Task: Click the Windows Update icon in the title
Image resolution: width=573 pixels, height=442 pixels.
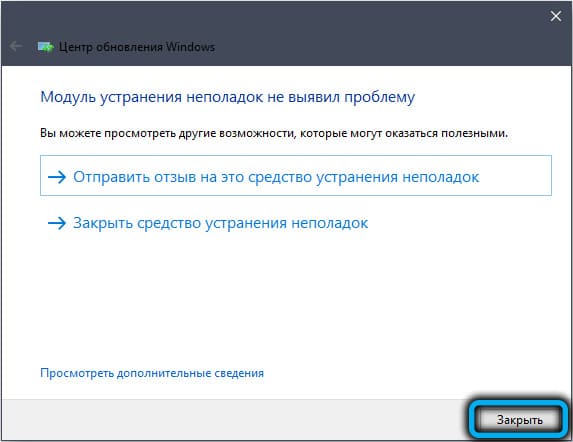Action: pyautogui.click(x=46, y=47)
